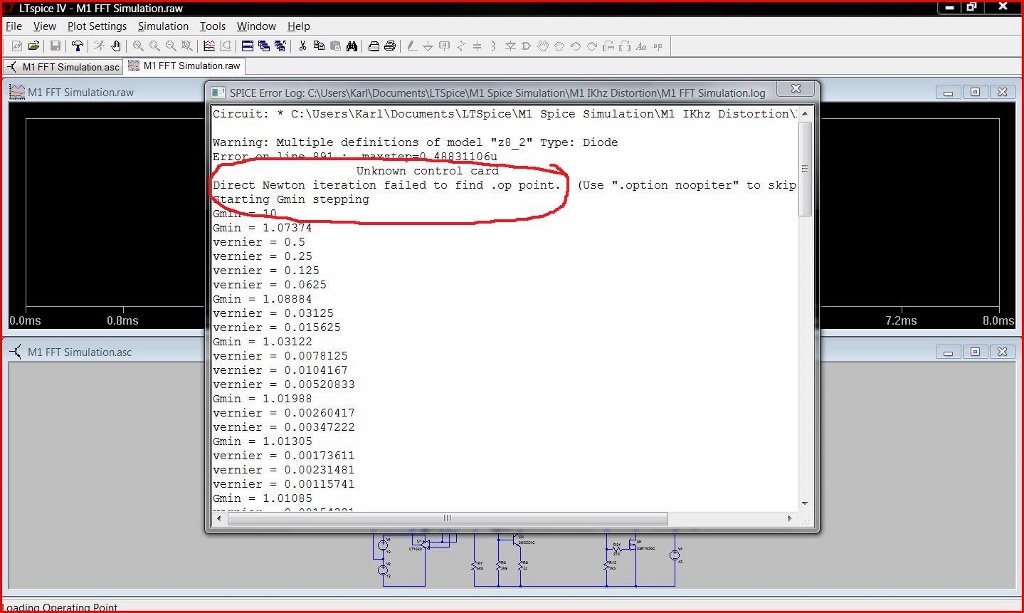Open the Window menu
Viewport: 1024px width, 613px height.
pos(256,26)
